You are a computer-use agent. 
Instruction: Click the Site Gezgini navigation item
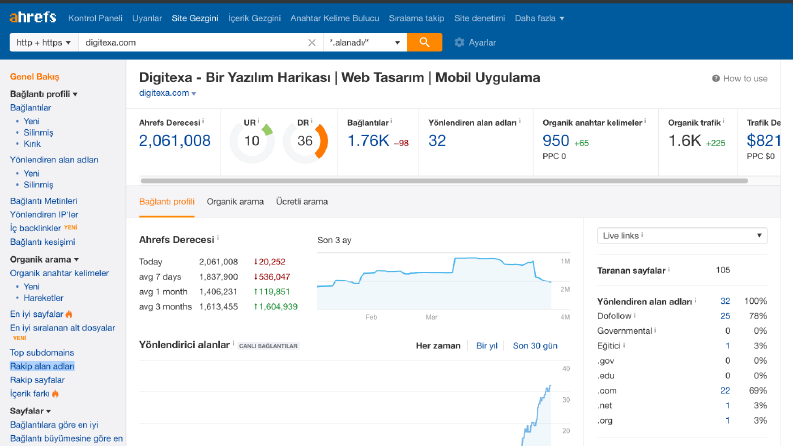(195, 18)
